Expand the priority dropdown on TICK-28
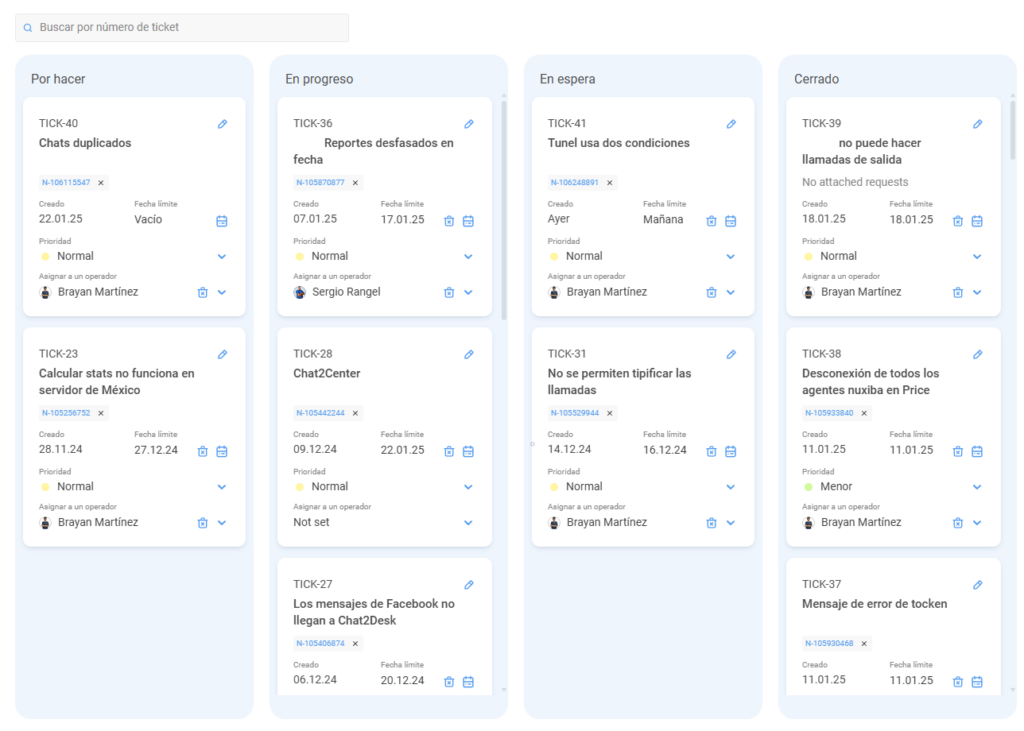 click(468, 487)
